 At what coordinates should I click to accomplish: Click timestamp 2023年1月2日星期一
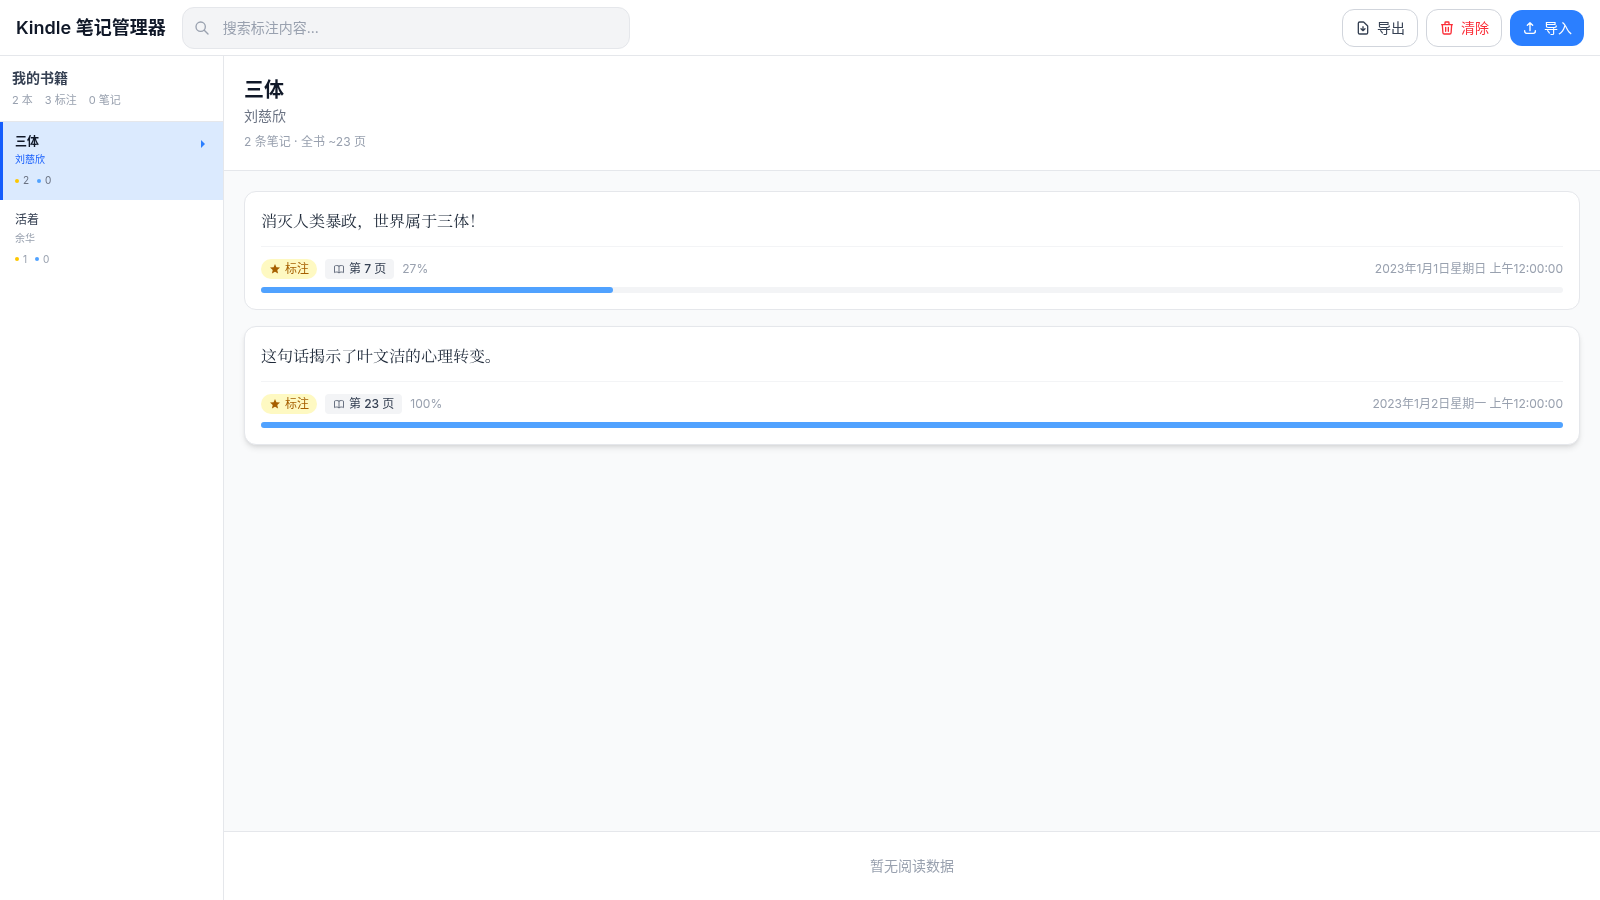point(1468,404)
